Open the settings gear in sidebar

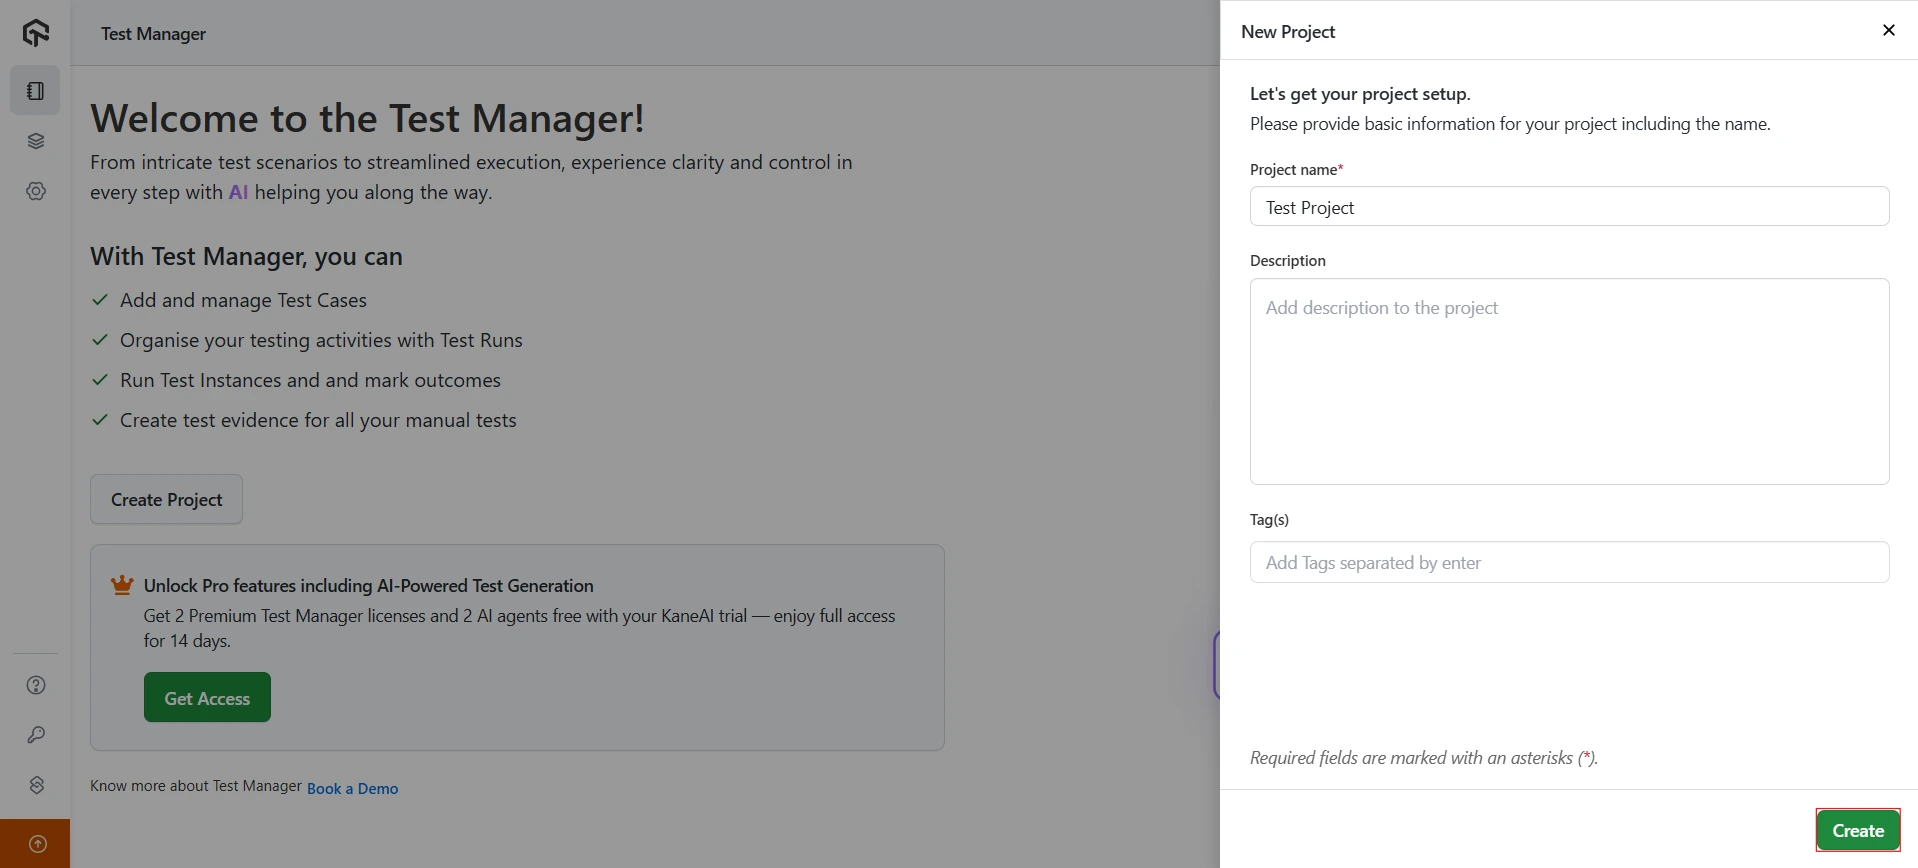pyautogui.click(x=36, y=191)
